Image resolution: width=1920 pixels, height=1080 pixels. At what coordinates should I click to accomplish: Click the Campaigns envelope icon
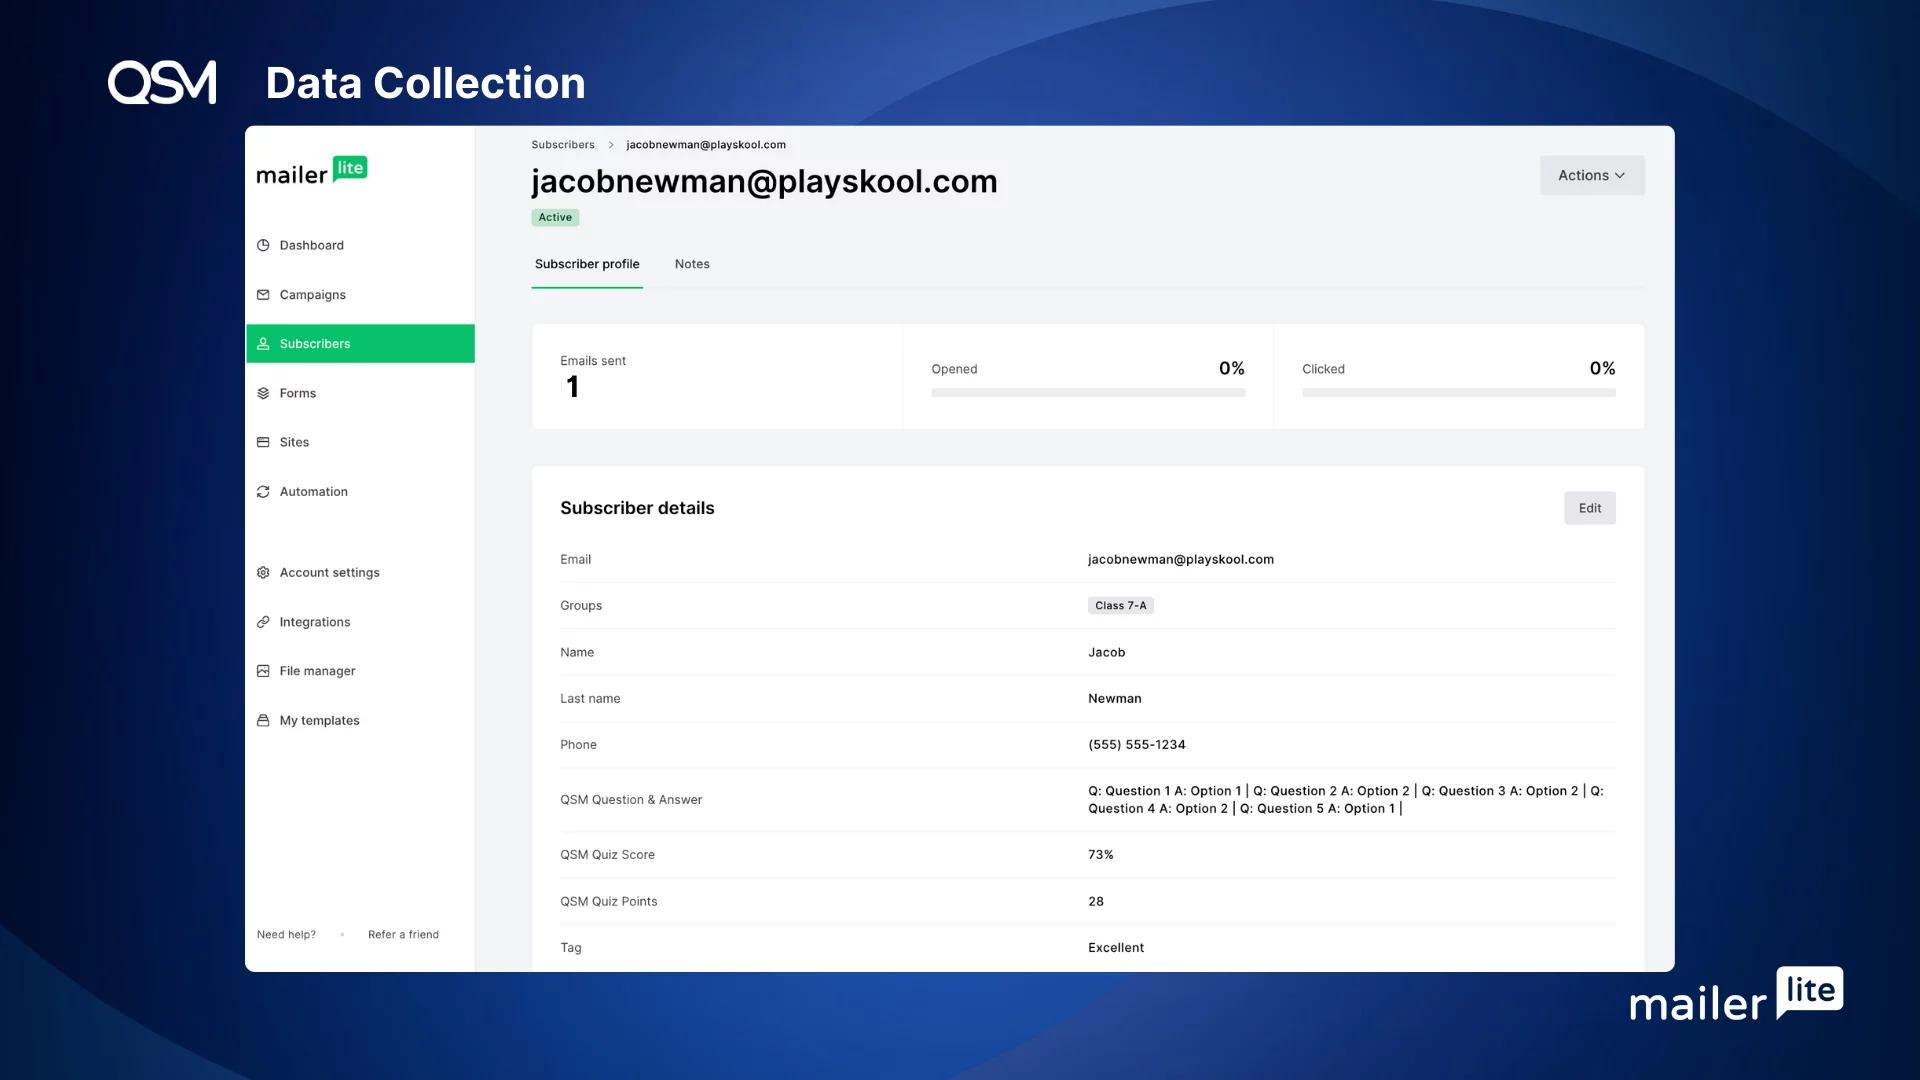263,295
